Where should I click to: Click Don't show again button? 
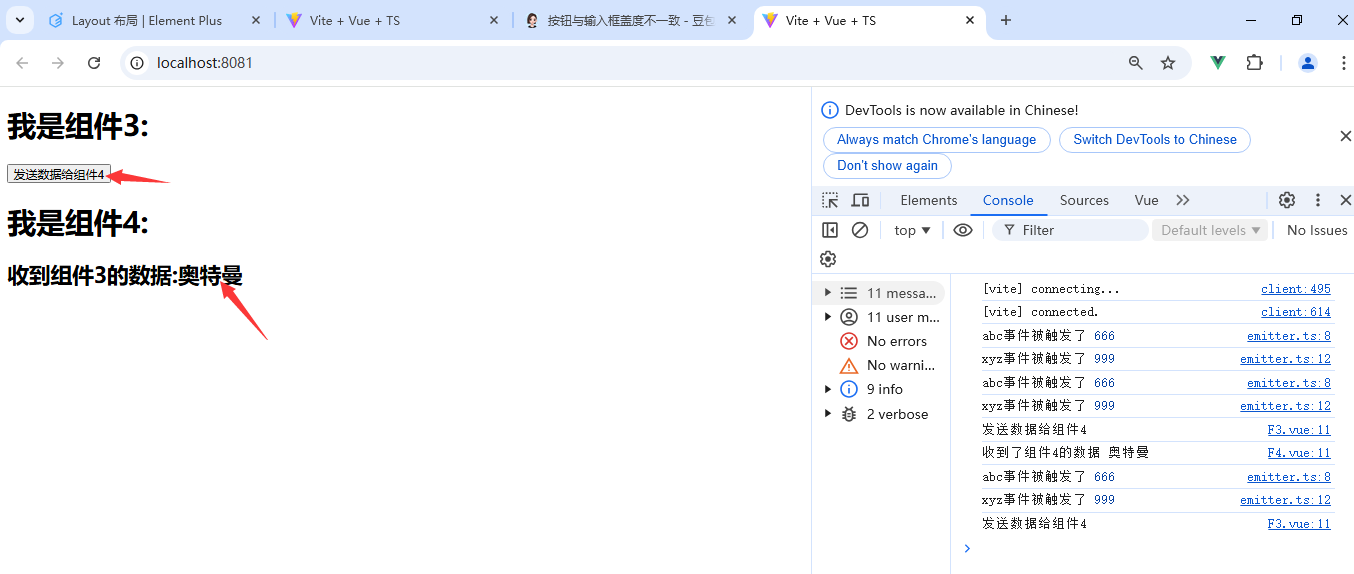(x=887, y=166)
